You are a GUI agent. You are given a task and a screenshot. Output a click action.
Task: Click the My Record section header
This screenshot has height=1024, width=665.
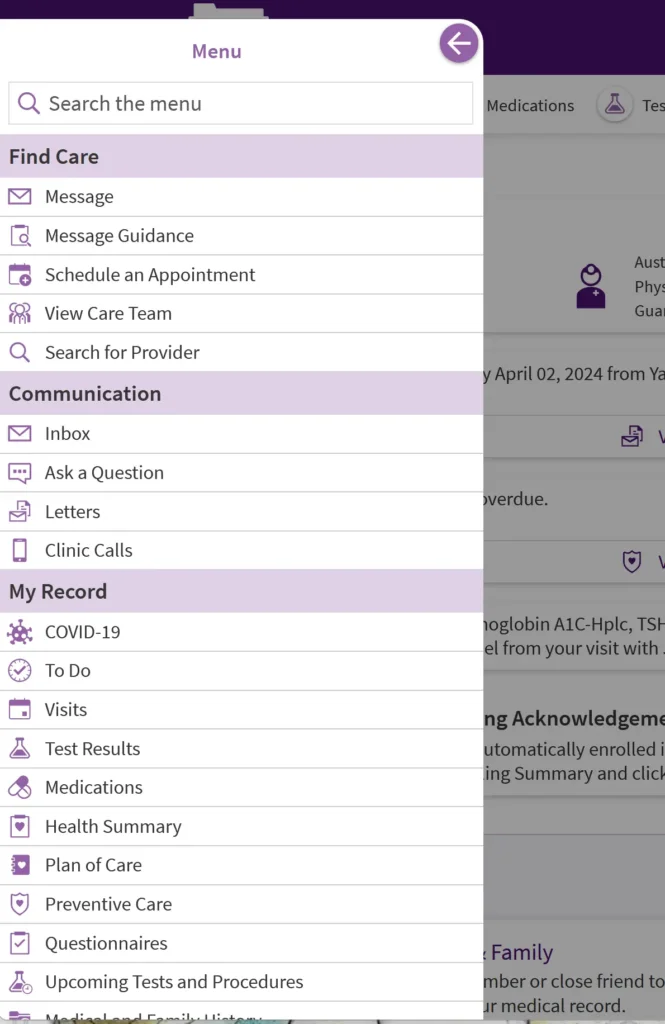242,591
